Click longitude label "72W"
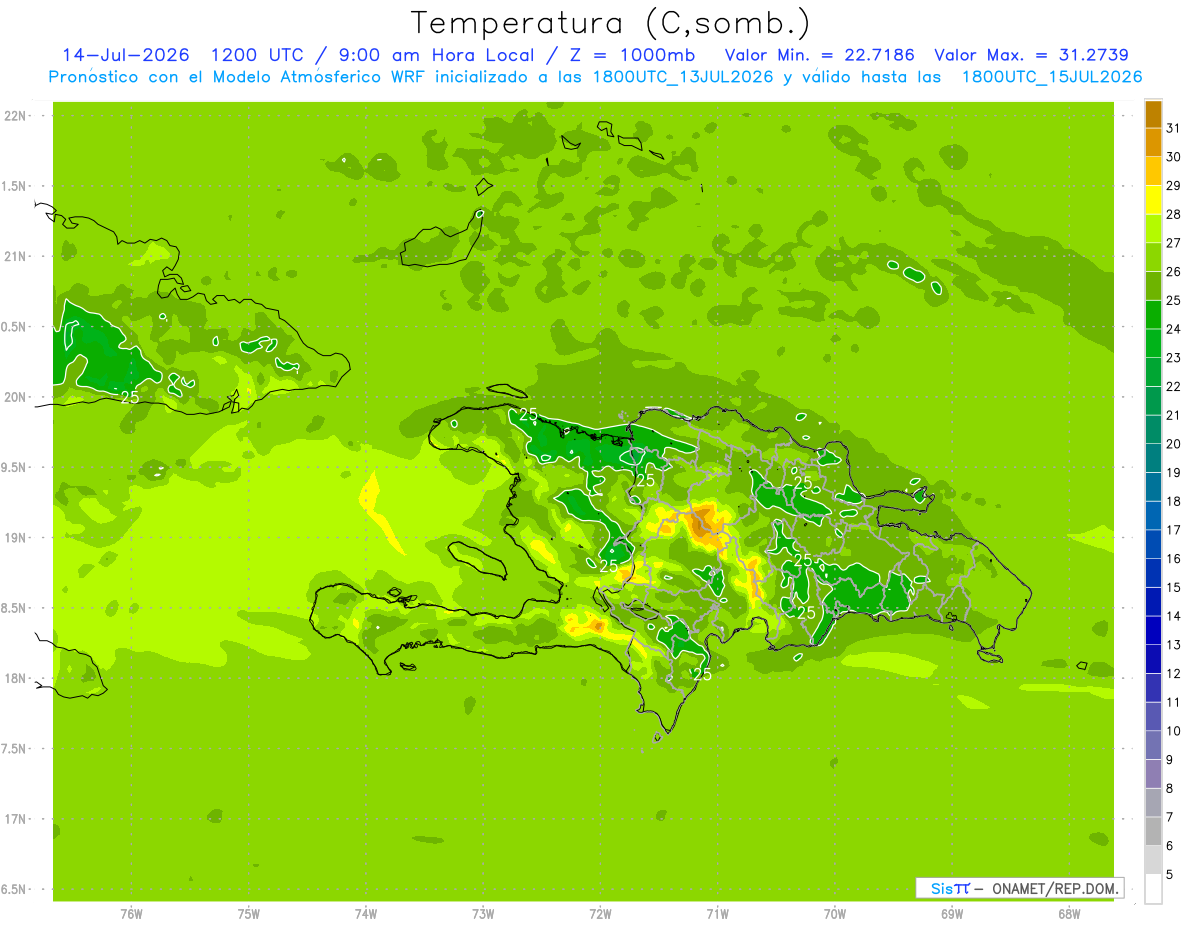 pyautogui.click(x=600, y=913)
